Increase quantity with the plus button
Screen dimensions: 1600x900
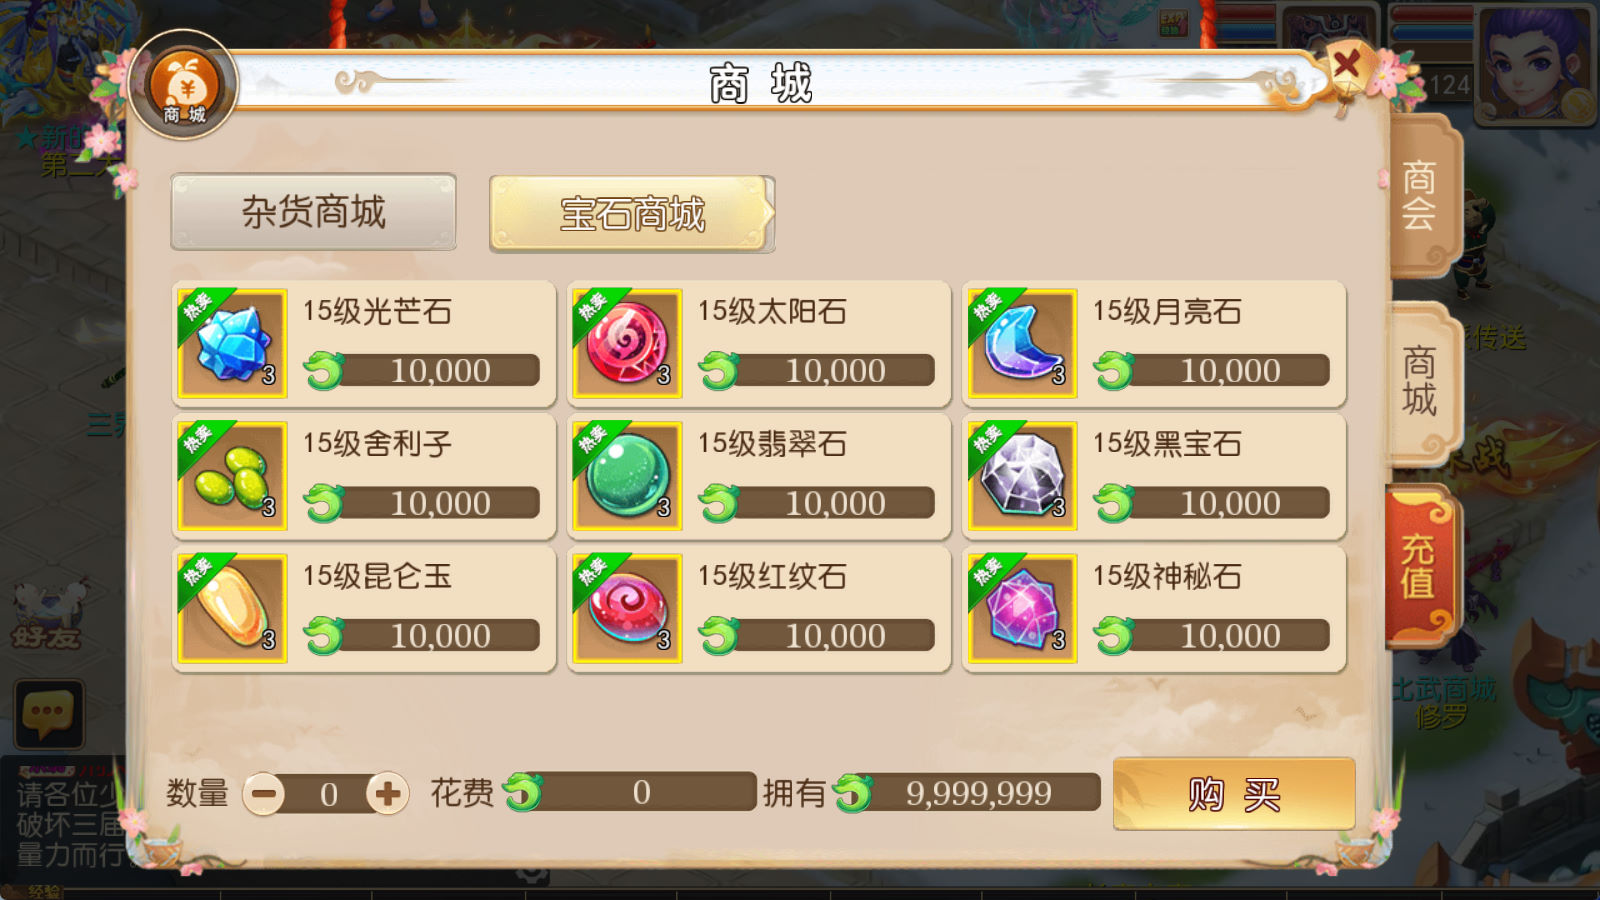tap(388, 794)
